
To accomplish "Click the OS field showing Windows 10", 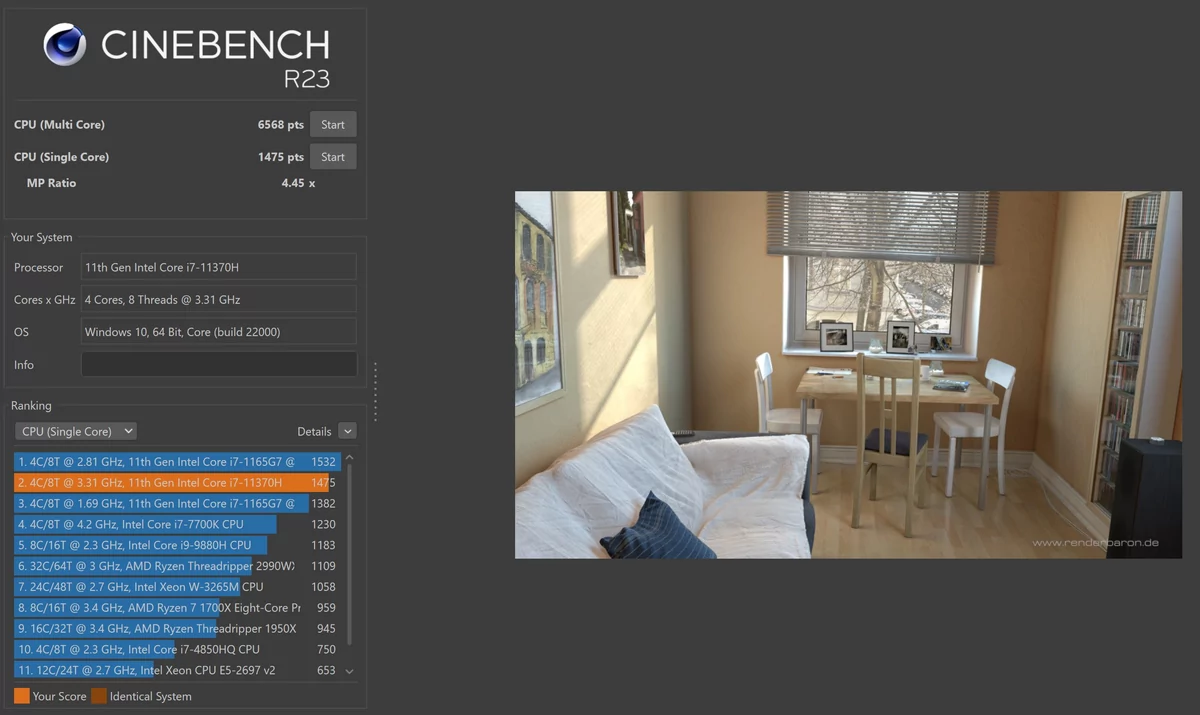I will (219, 331).
